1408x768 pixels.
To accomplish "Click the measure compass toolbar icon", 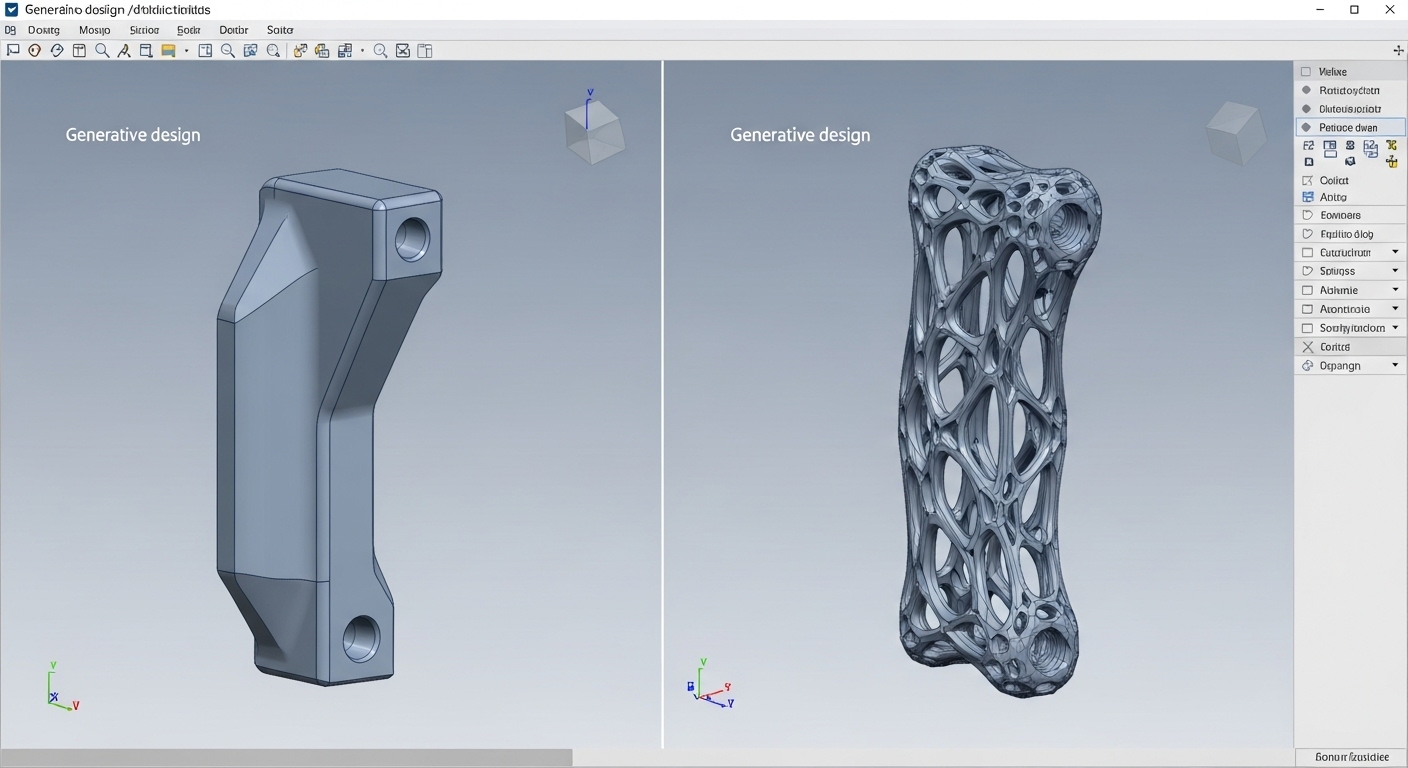I will point(124,50).
